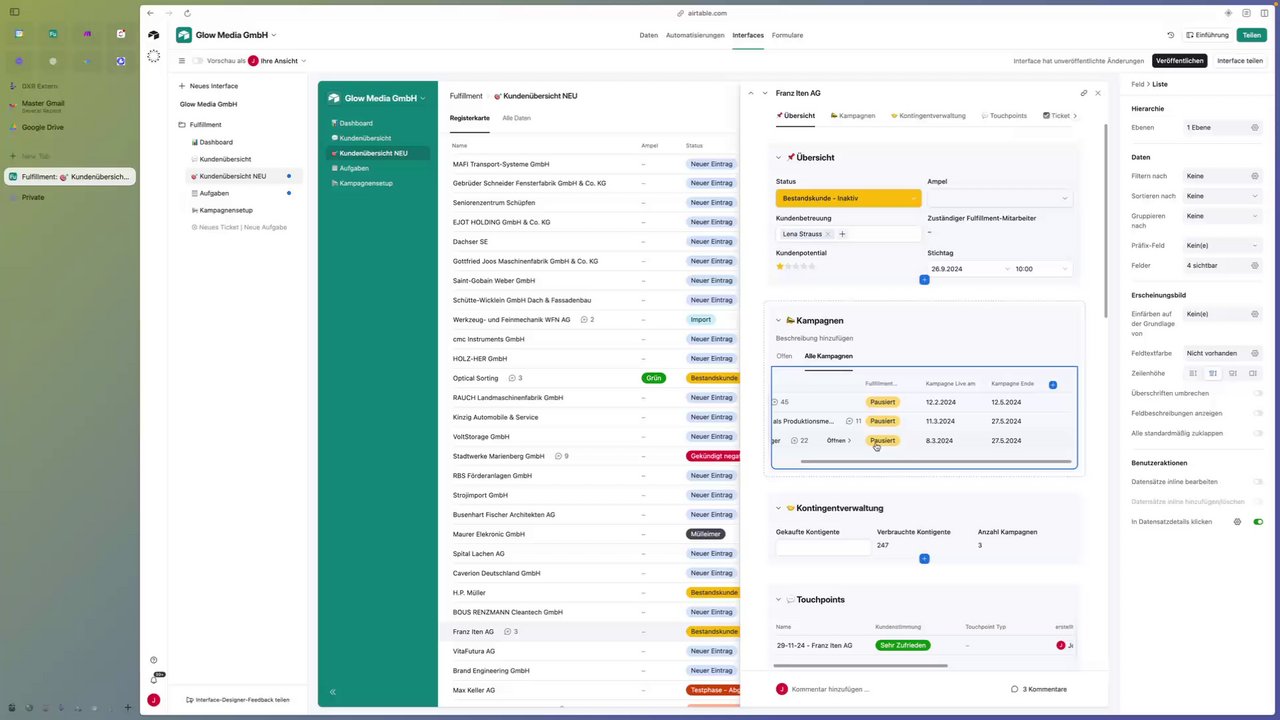Switch to the Daten tab in top navigation
1280x720 pixels.
pyautogui.click(x=649, y=35)
